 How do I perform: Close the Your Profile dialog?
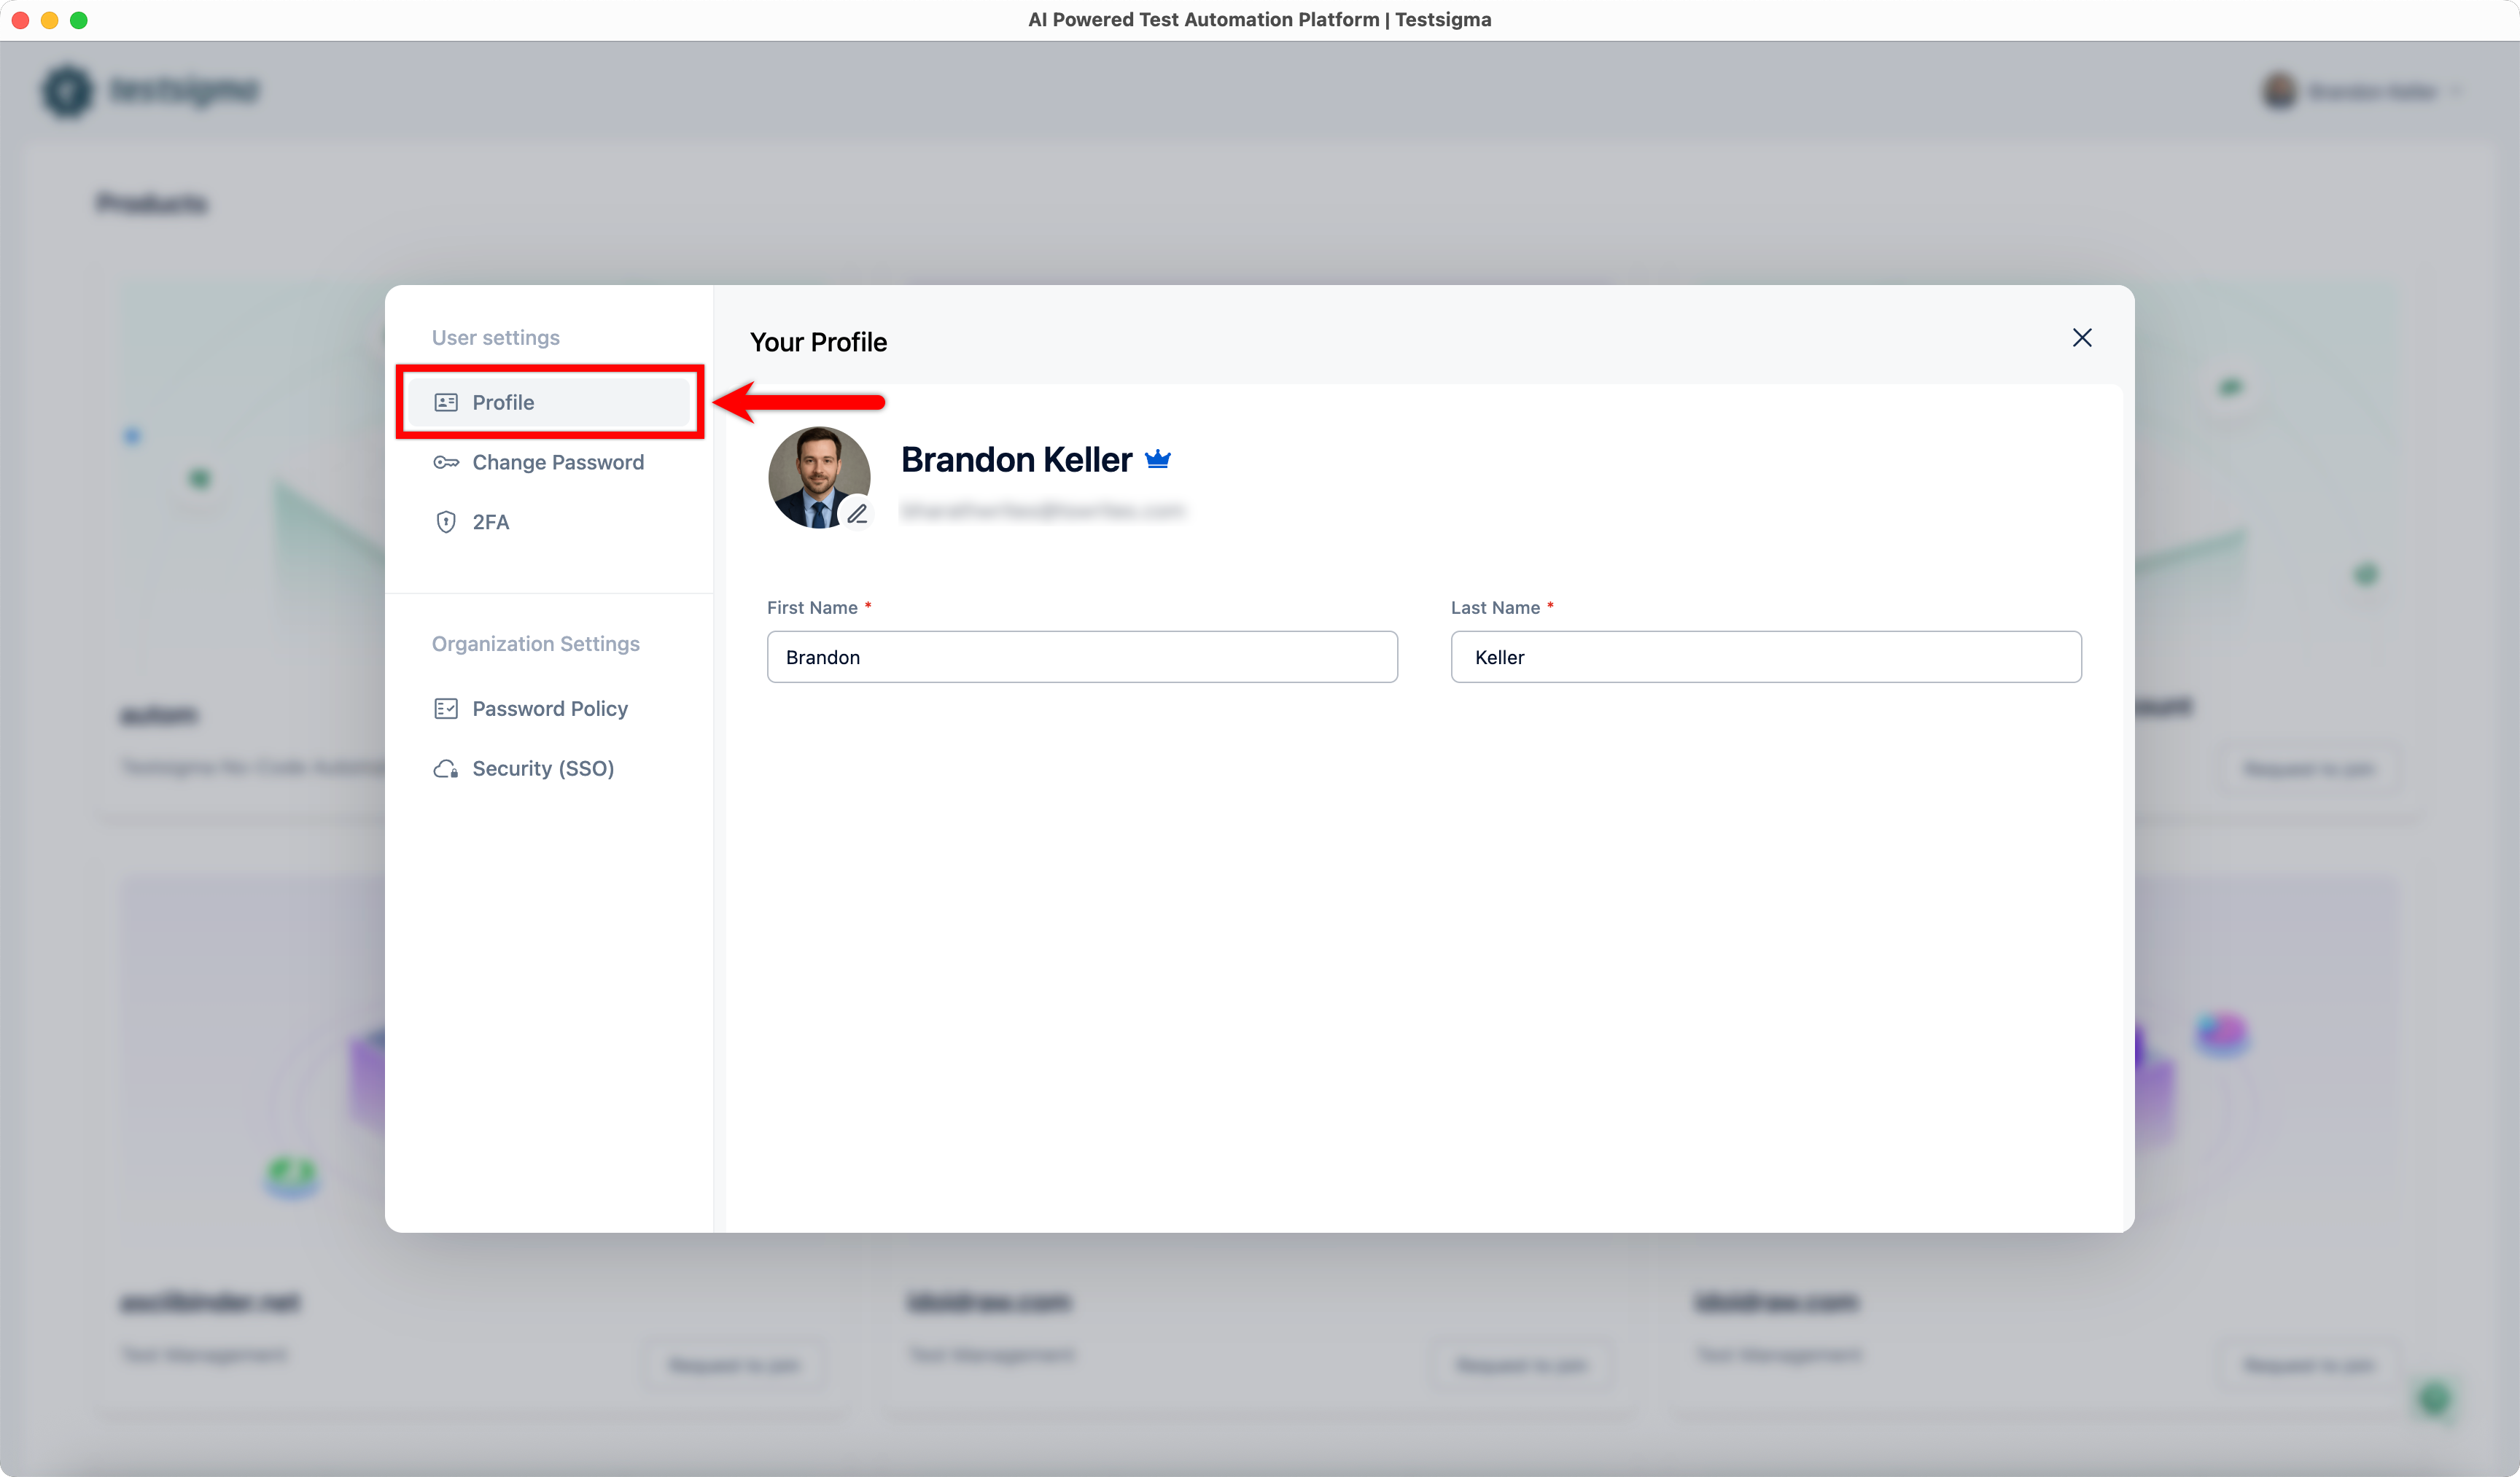tap(2082, 337)
